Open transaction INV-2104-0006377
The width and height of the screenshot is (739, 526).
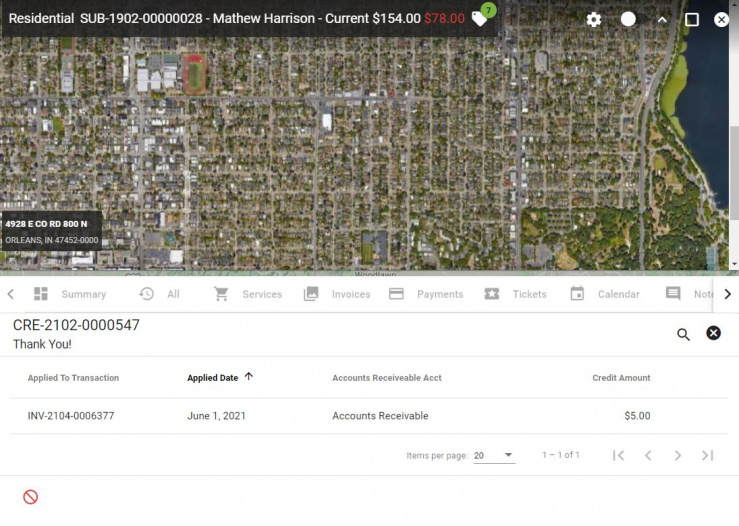(x=71, y=416)
